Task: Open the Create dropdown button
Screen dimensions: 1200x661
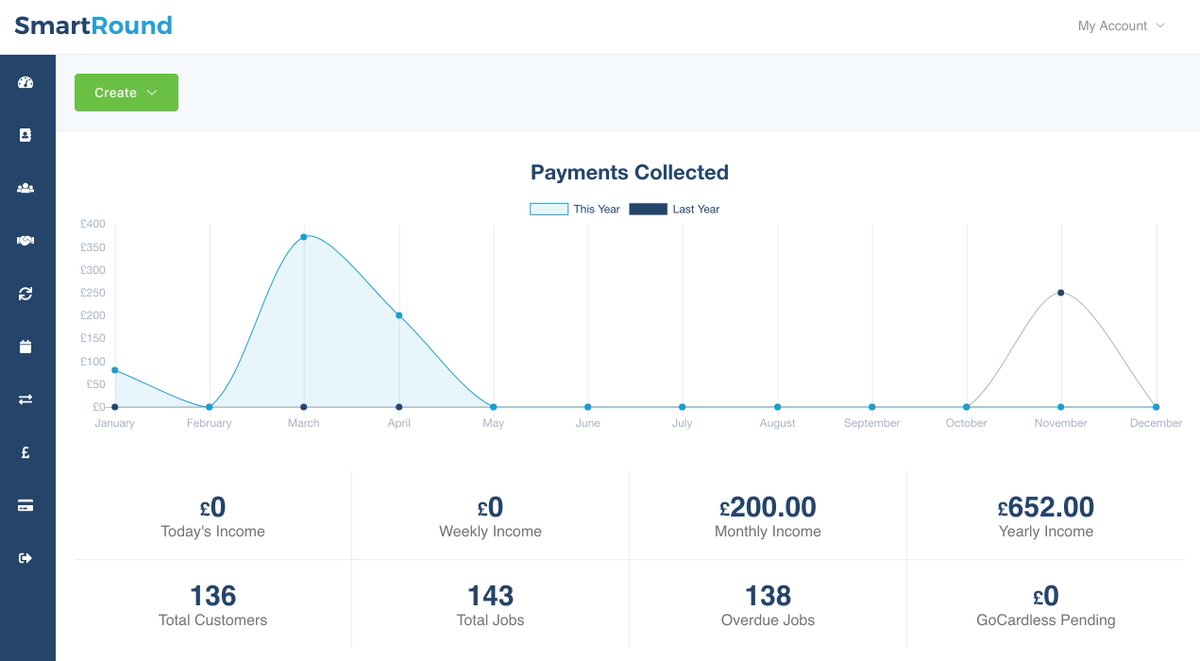Action: (126, 92)
